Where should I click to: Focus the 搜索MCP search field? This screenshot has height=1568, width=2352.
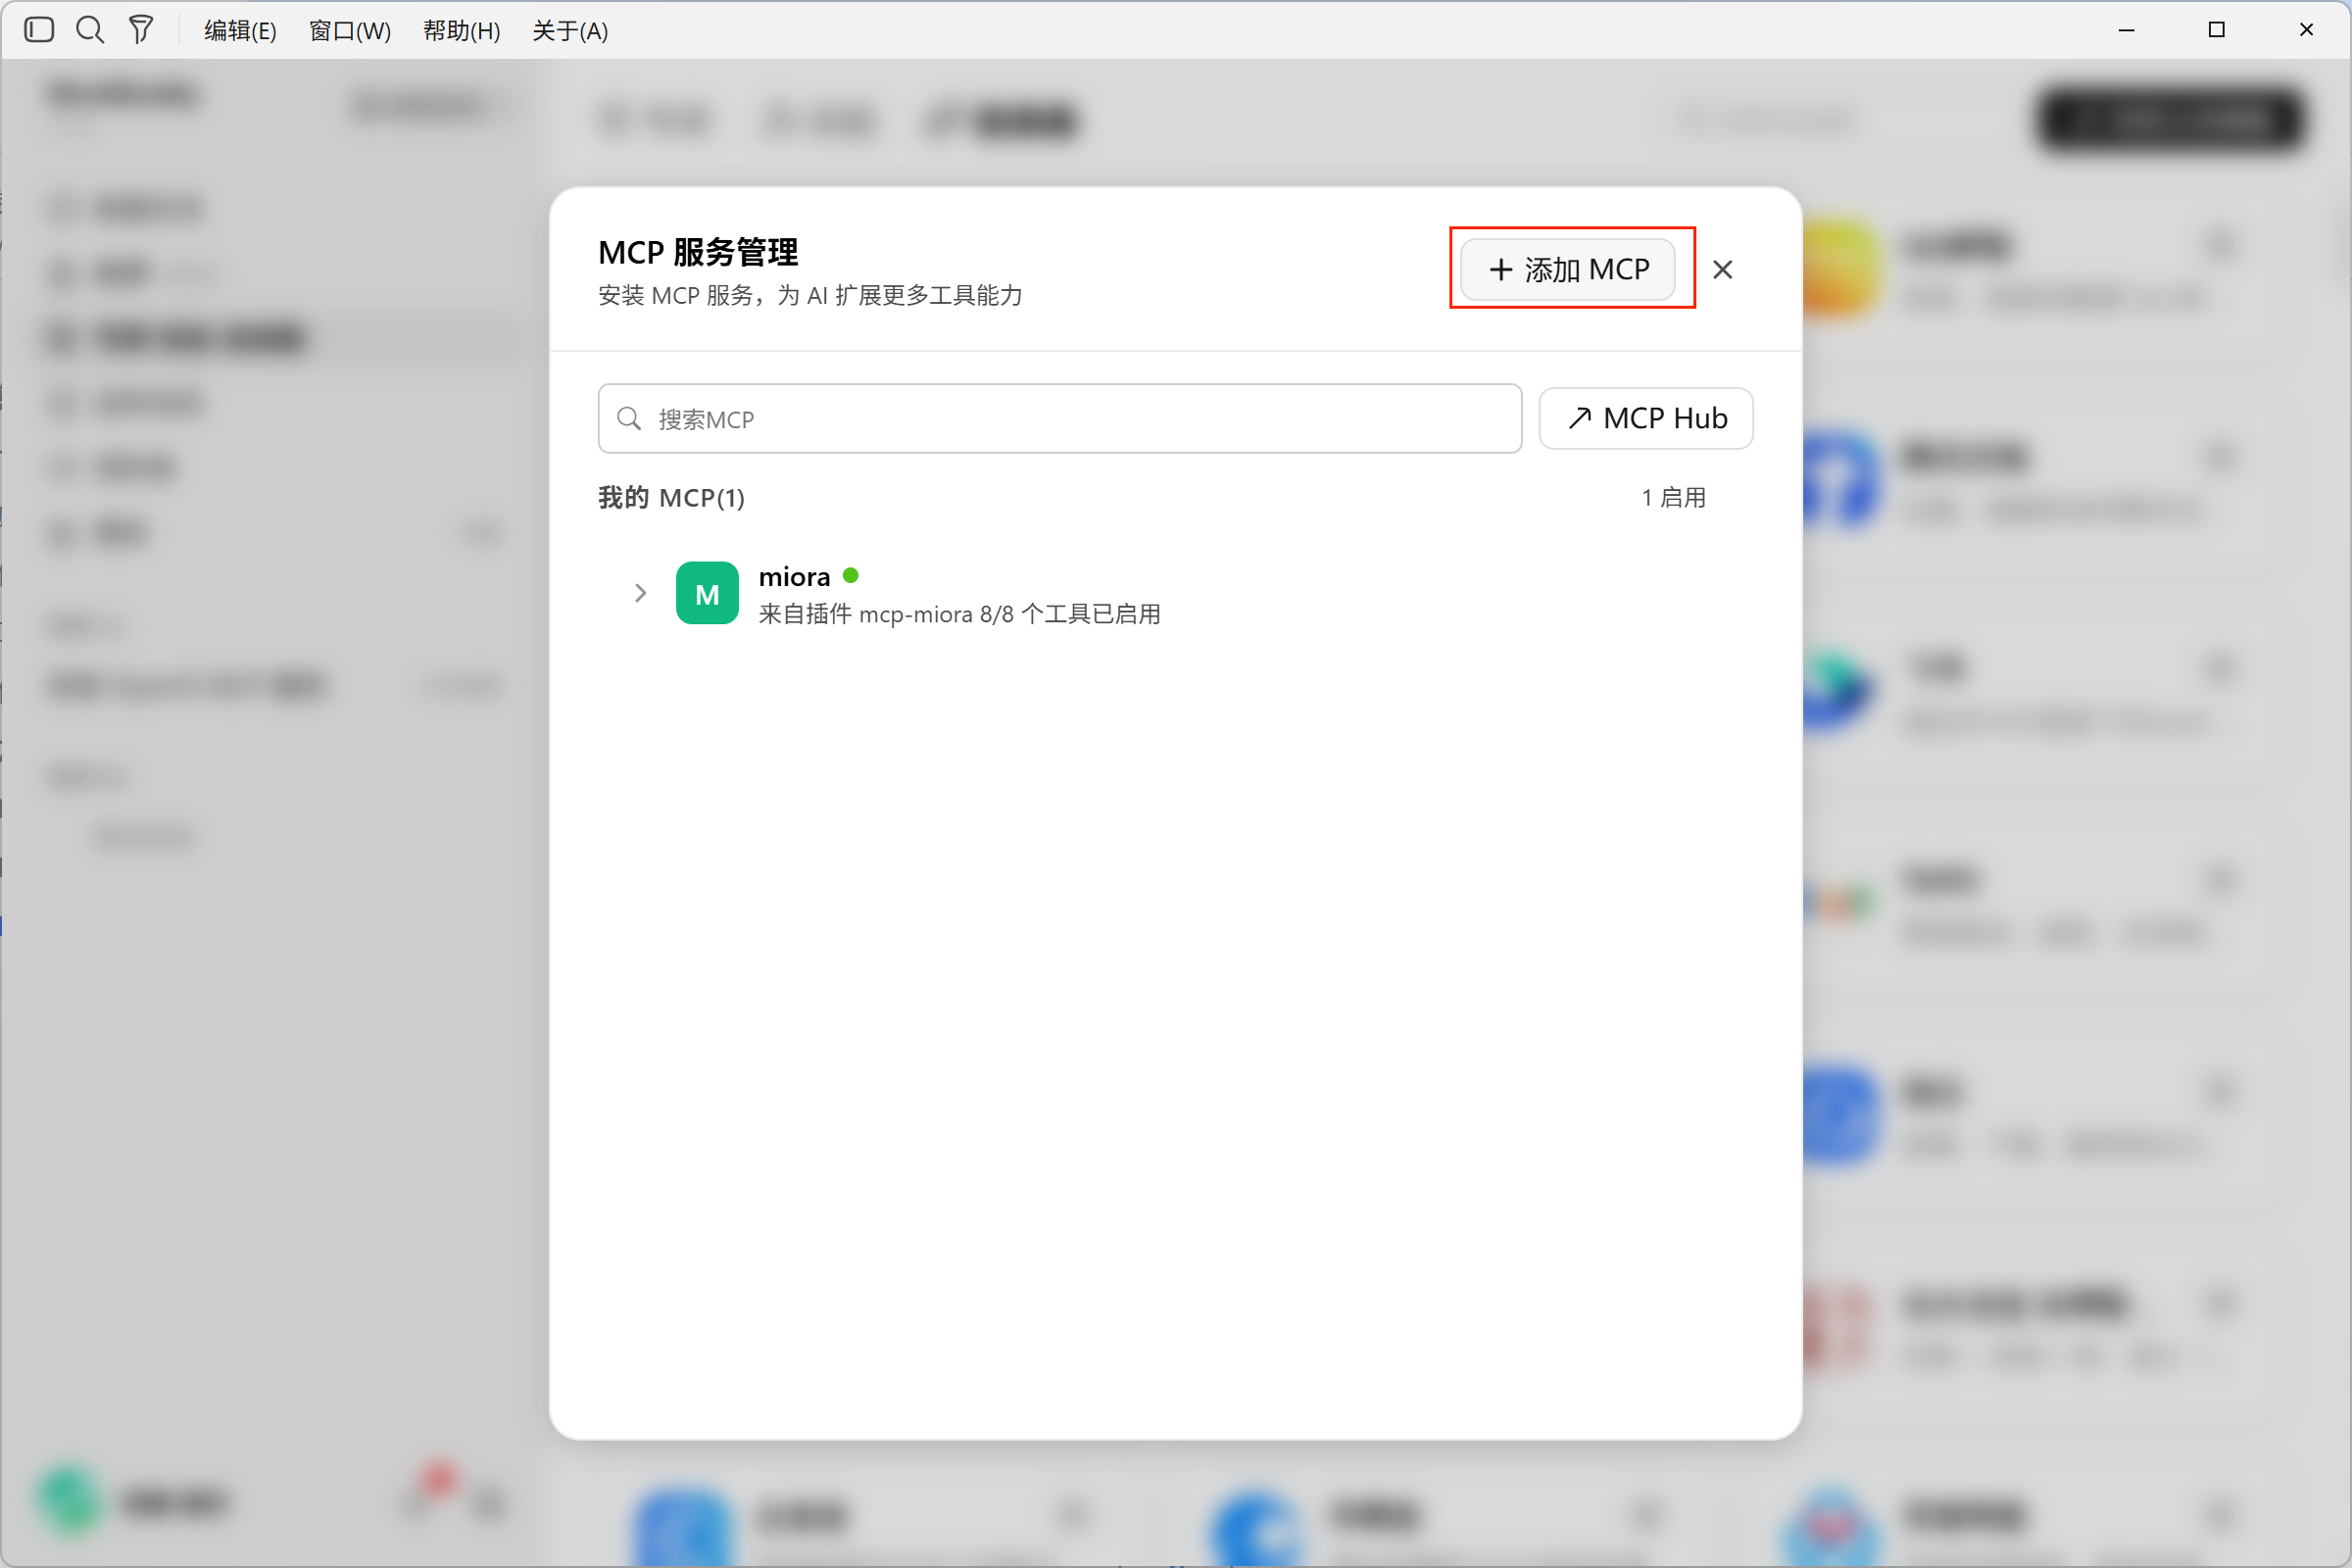point(1060,418)
